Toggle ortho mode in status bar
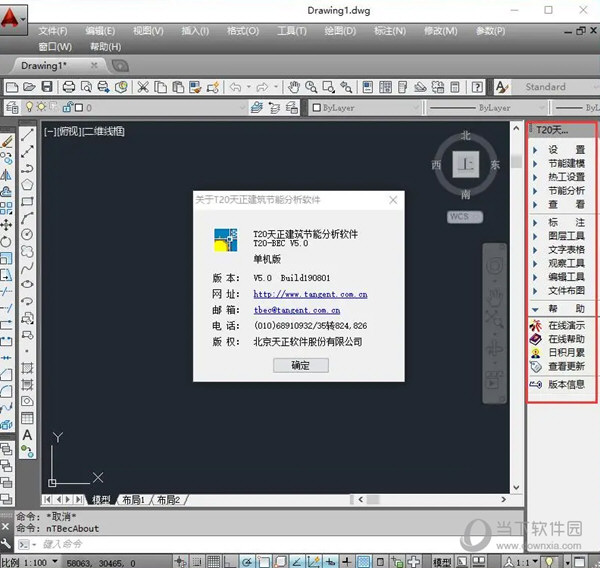Image resolution: width=600 pixels, height=568 pixels. click(x=230, y=562)
